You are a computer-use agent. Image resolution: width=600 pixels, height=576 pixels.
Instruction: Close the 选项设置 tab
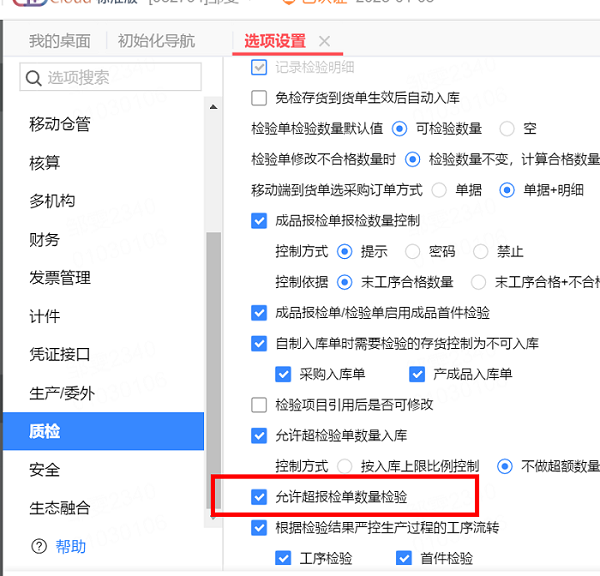point(324,41)
